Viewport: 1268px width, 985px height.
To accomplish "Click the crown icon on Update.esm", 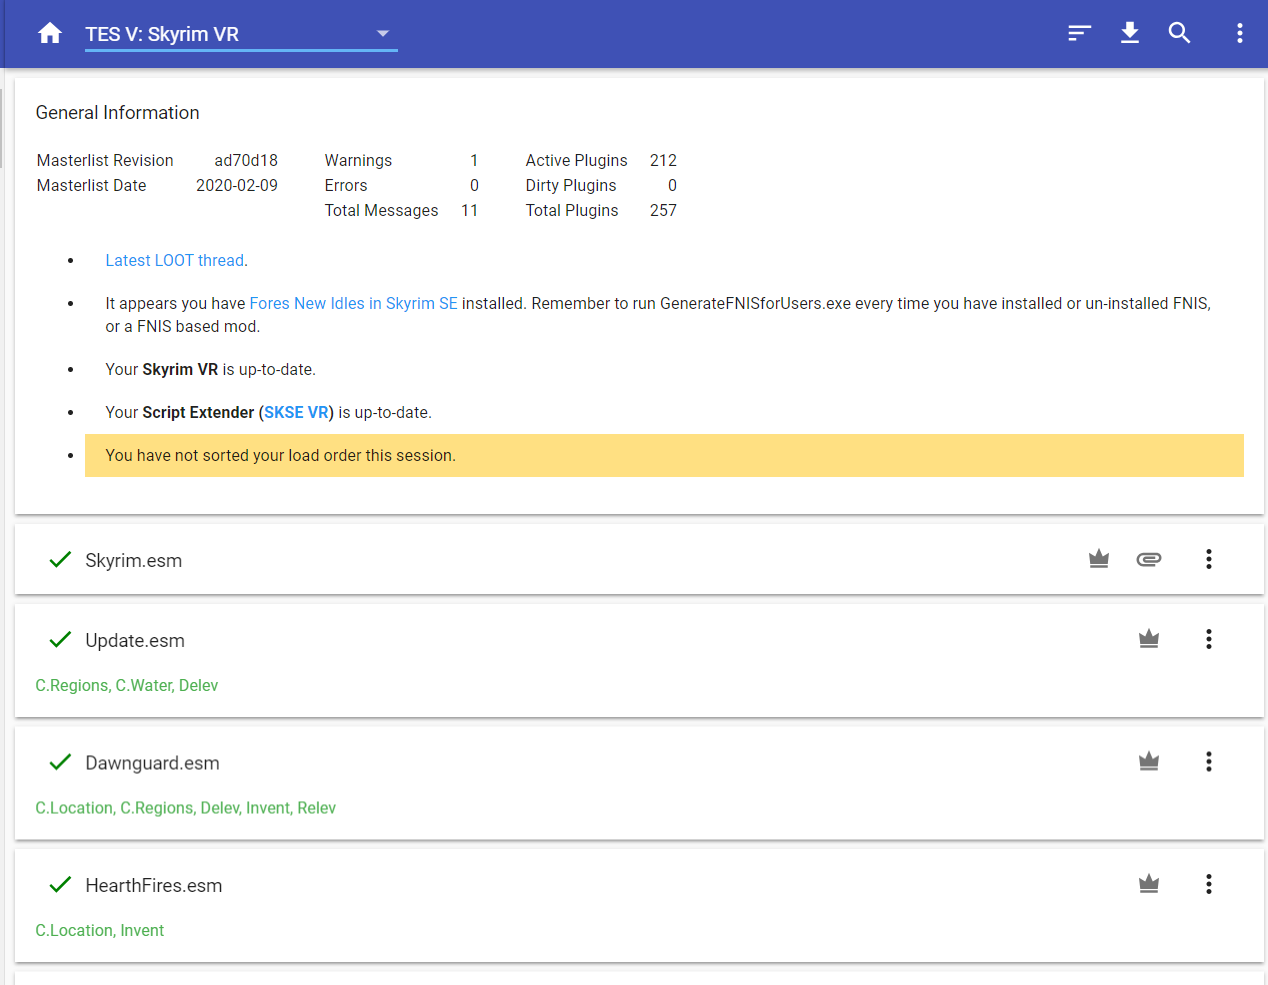I will coord(1149,639).
